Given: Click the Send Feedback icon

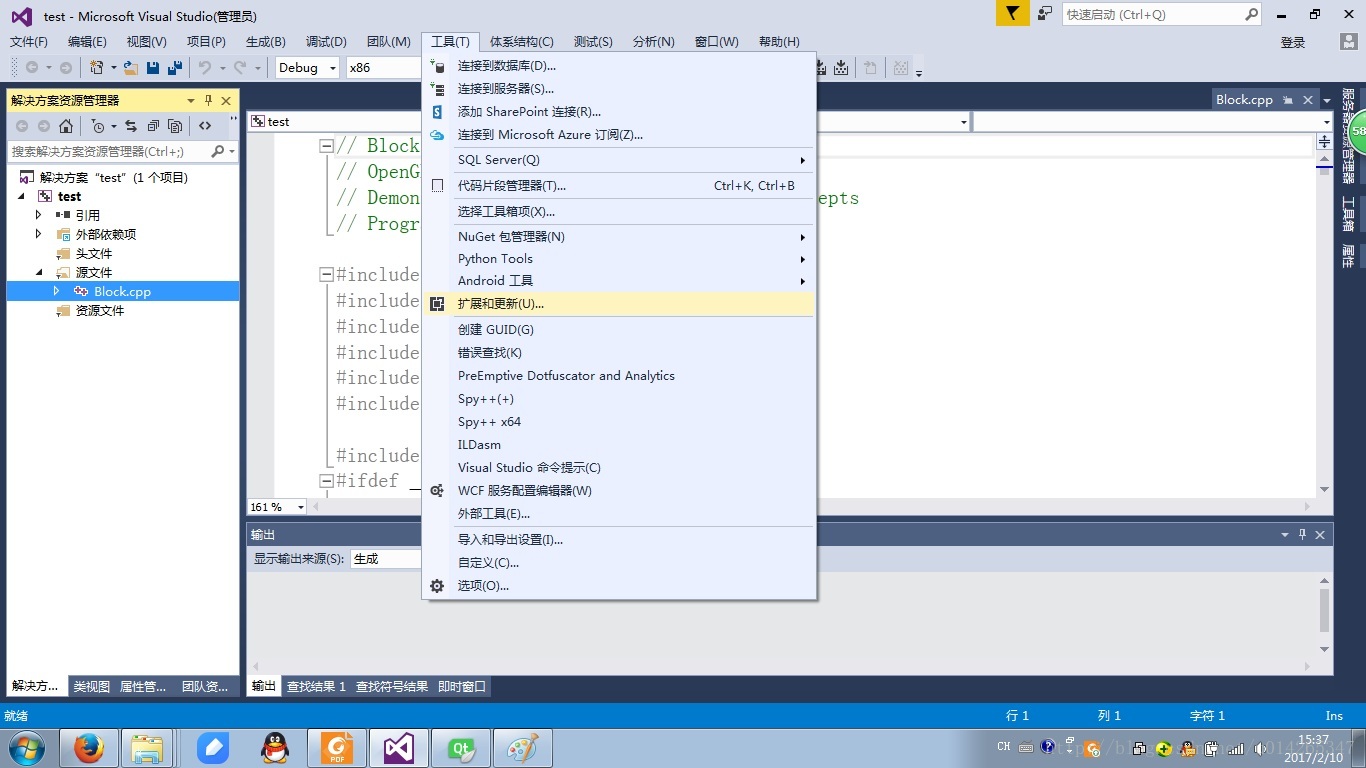Looking at the screenshot, I should click(x=1045, y=14).
